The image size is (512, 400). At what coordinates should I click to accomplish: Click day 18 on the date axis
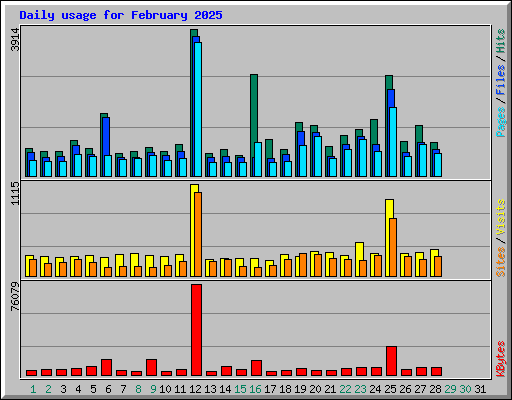tap(285, 389)
